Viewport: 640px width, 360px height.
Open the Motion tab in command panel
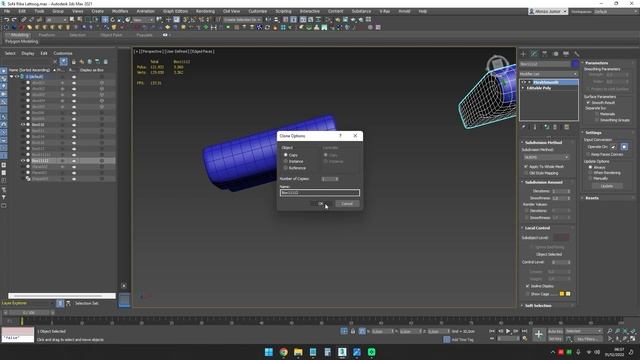(x=555, y=54)
